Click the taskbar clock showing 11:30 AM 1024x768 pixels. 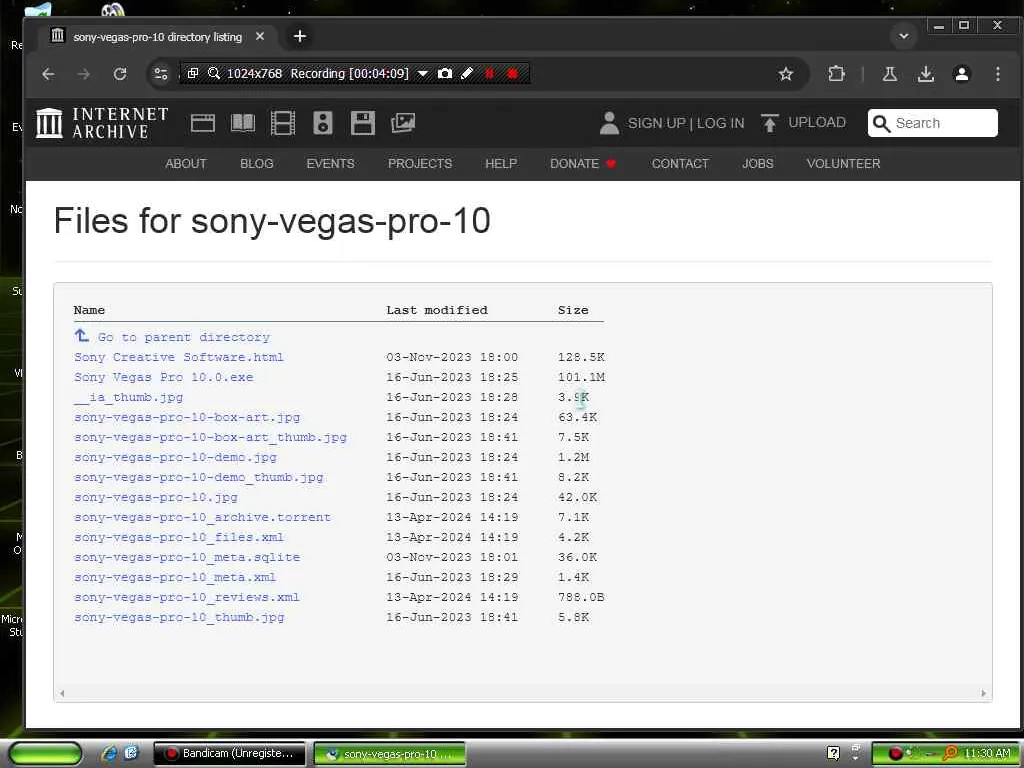pos(987,754)
